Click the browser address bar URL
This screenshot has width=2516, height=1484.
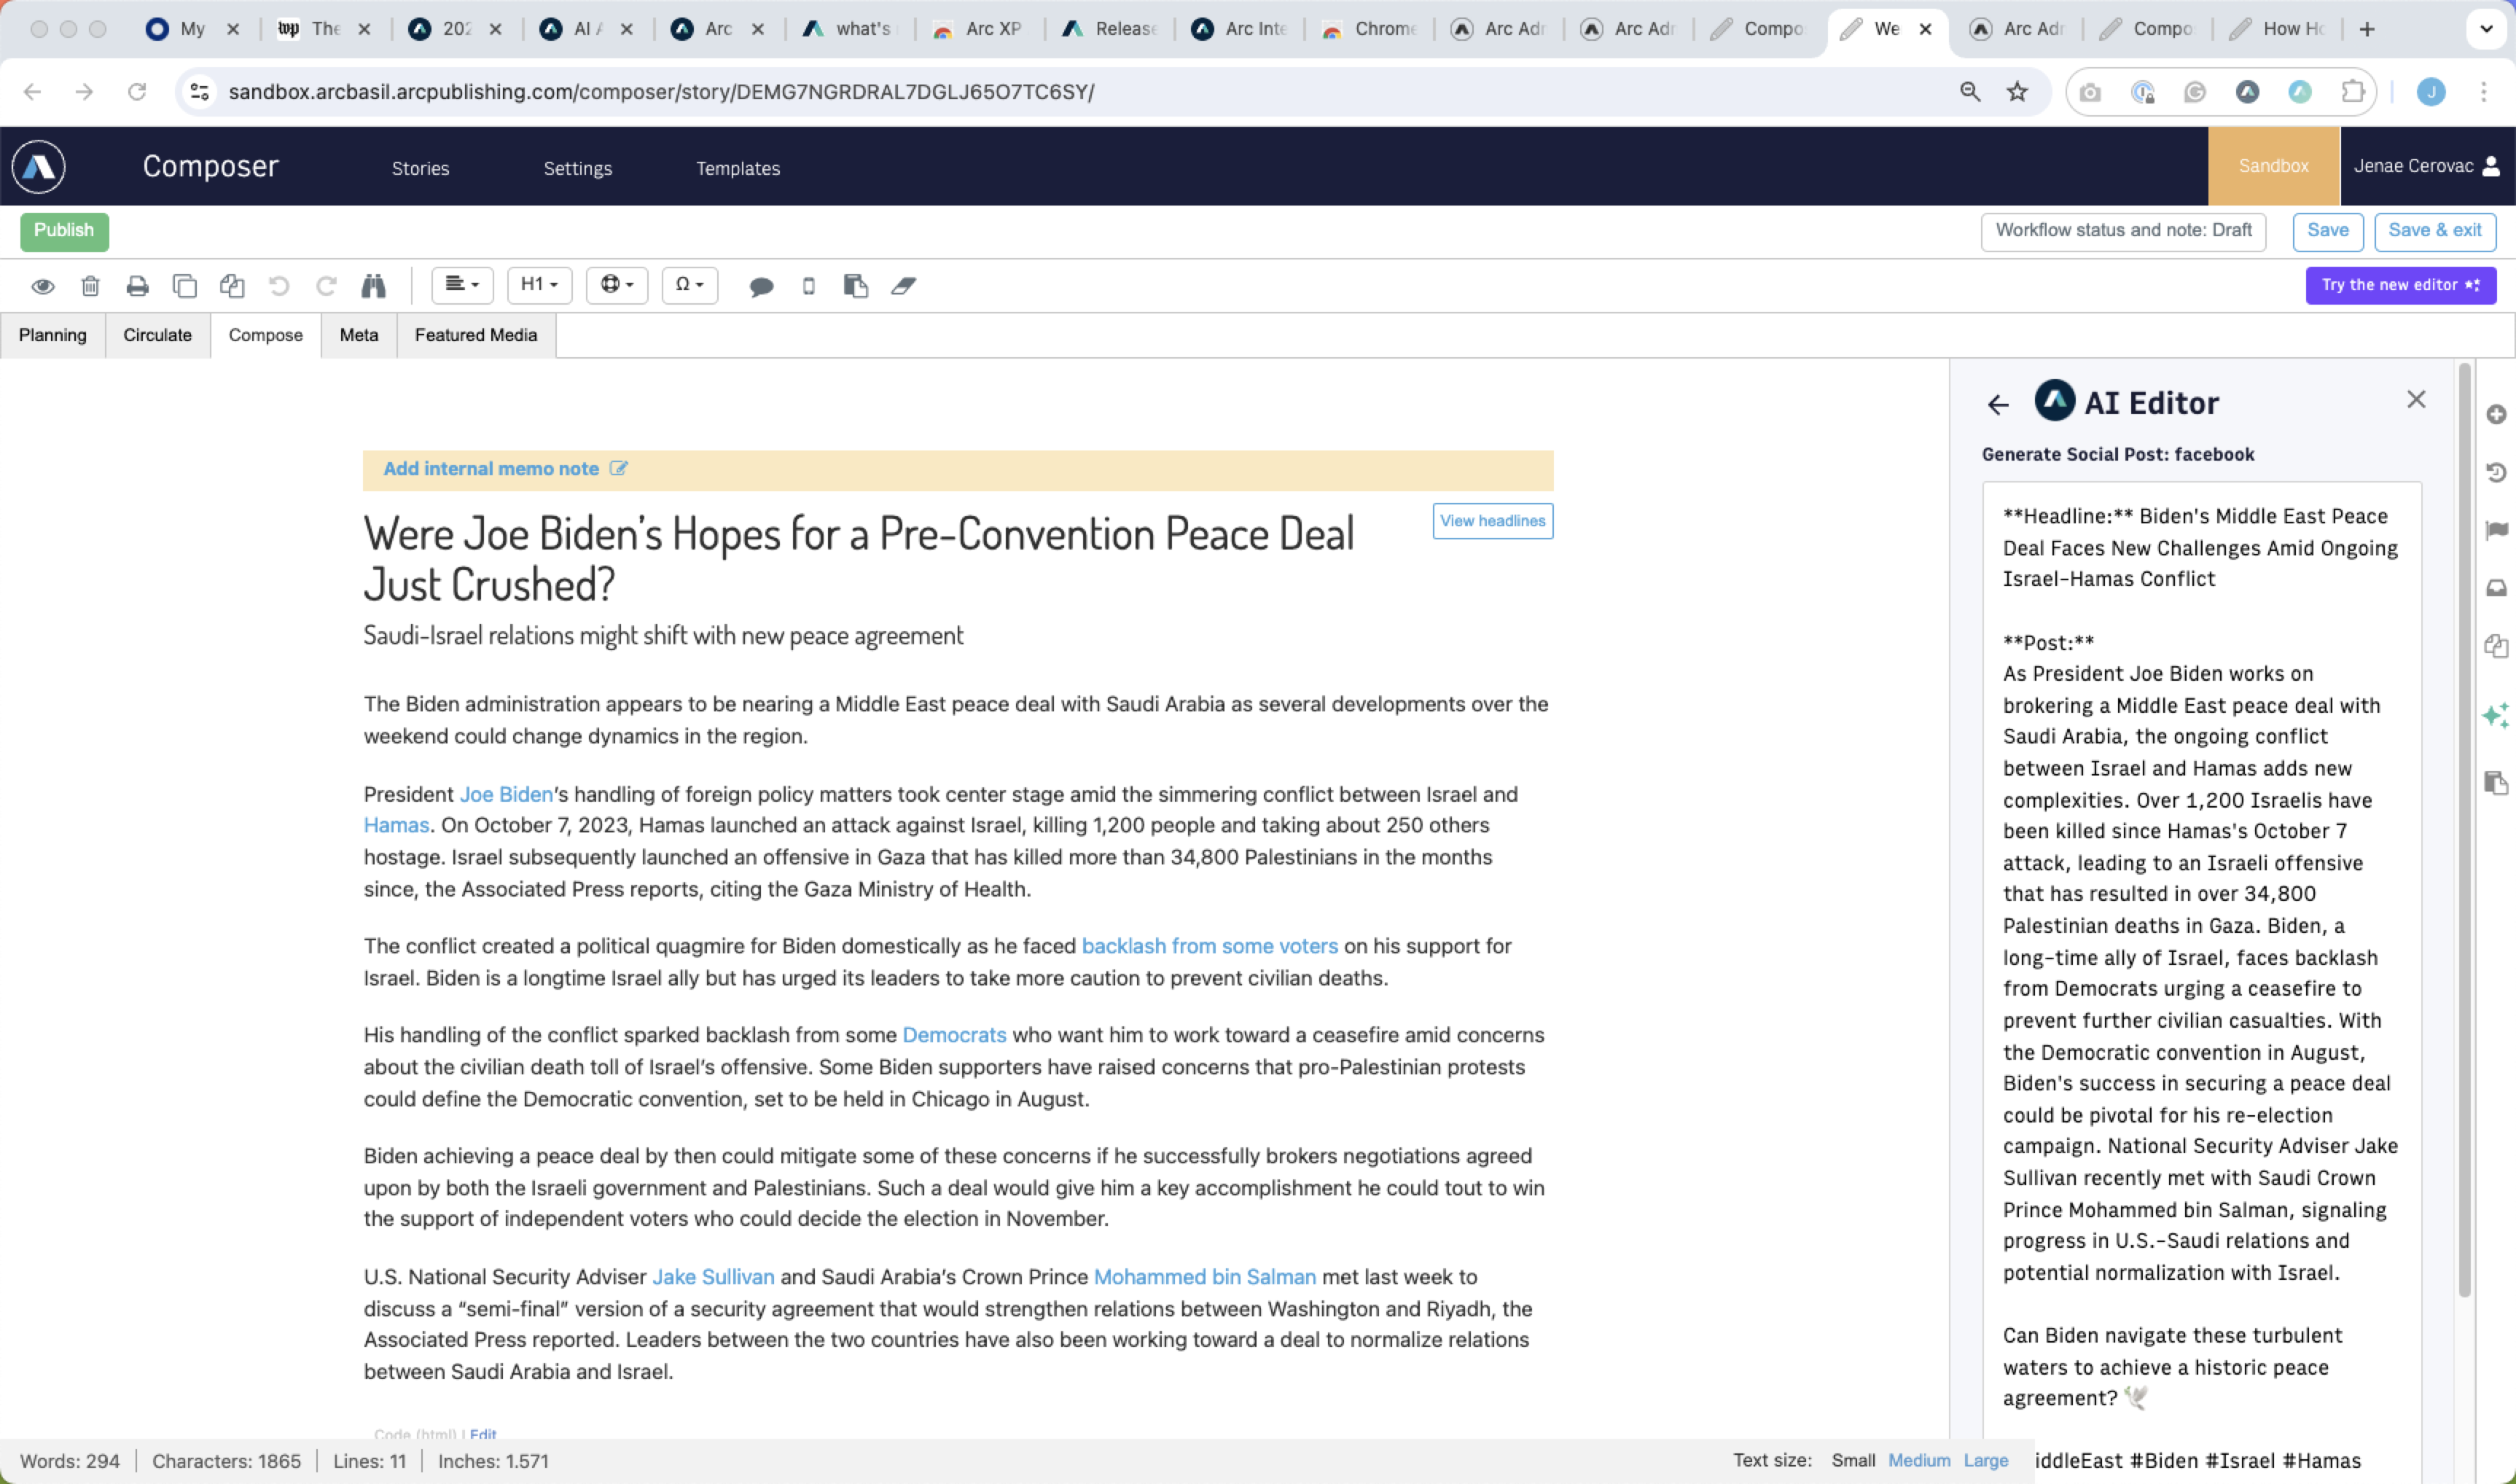(661, 92)
